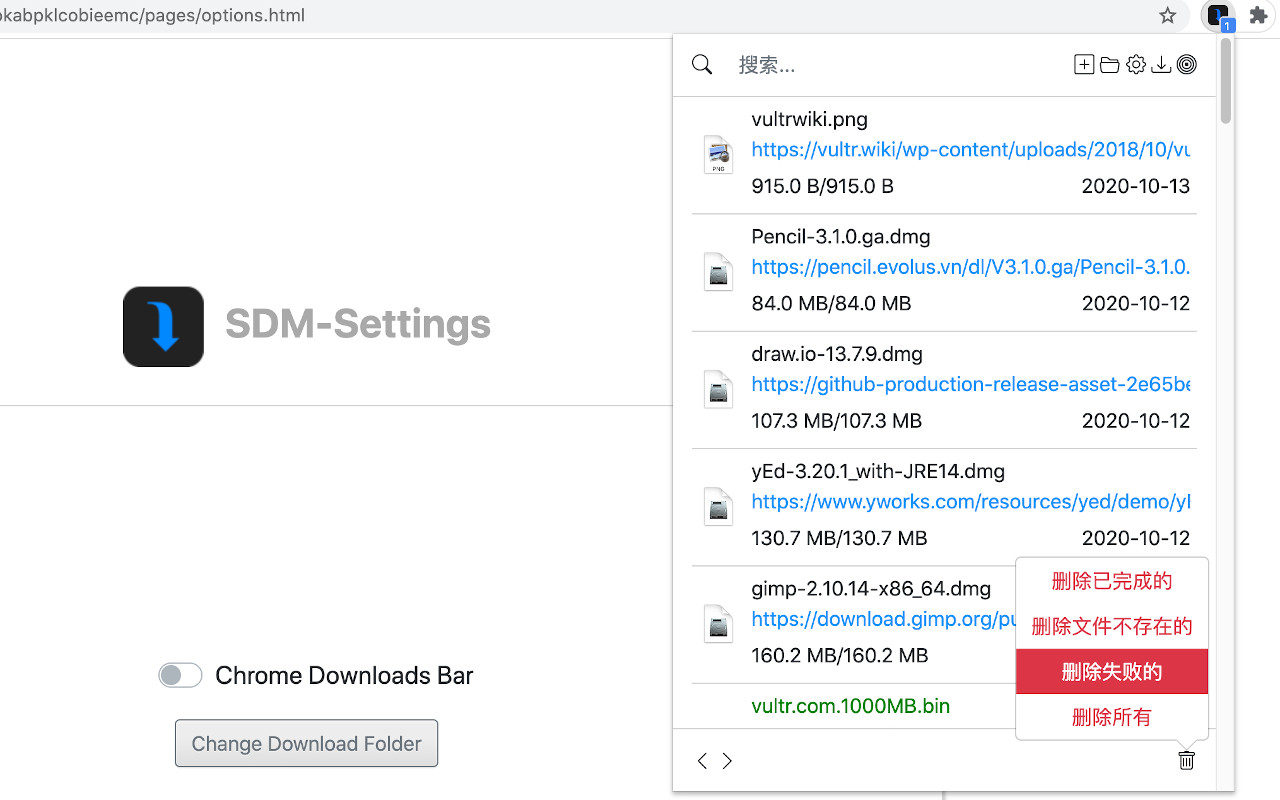The width and height of the screenshot is (1280, 800).
Task: Choose 删除所有 to delete all
Action: coord(1112,717)
